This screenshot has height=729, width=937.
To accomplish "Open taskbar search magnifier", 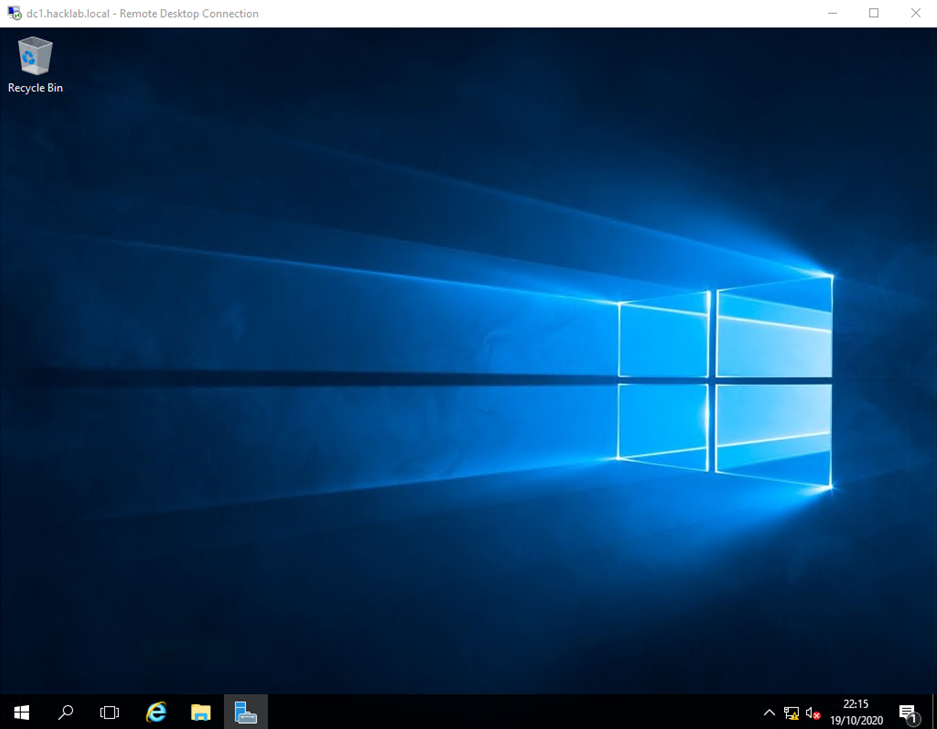I will [66, 712].
